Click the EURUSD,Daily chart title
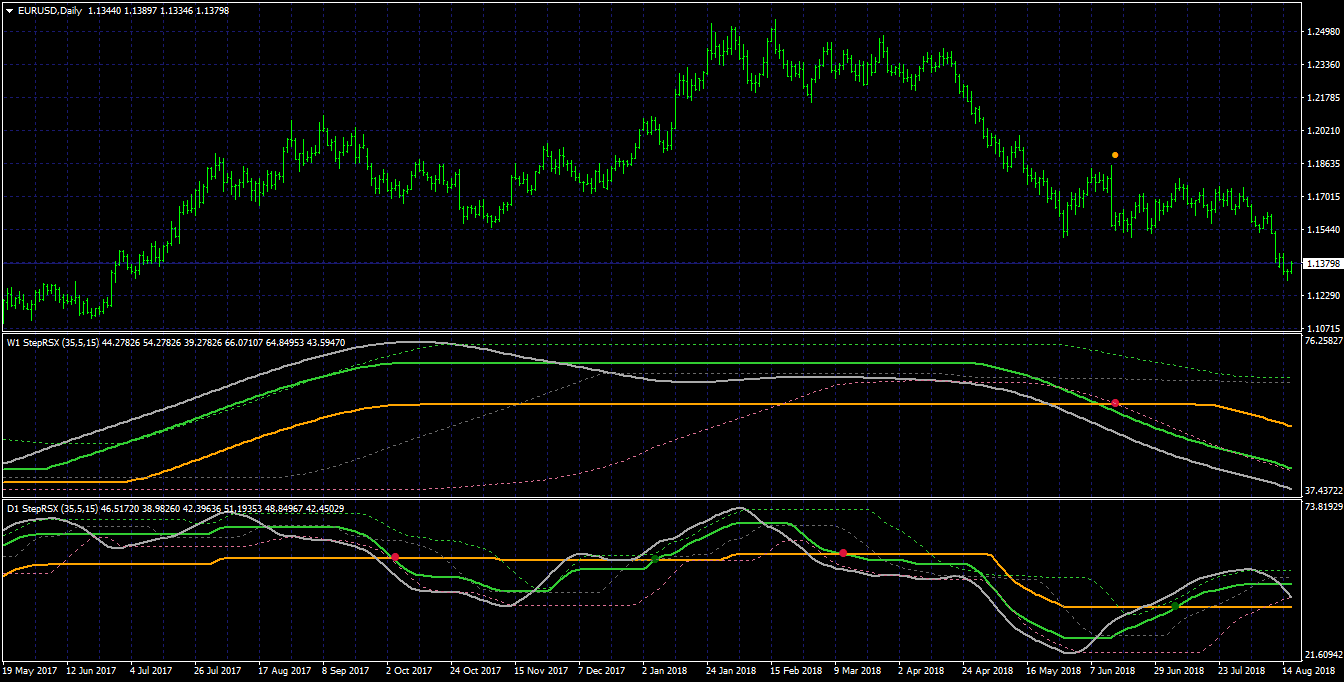 click(50, 10)
